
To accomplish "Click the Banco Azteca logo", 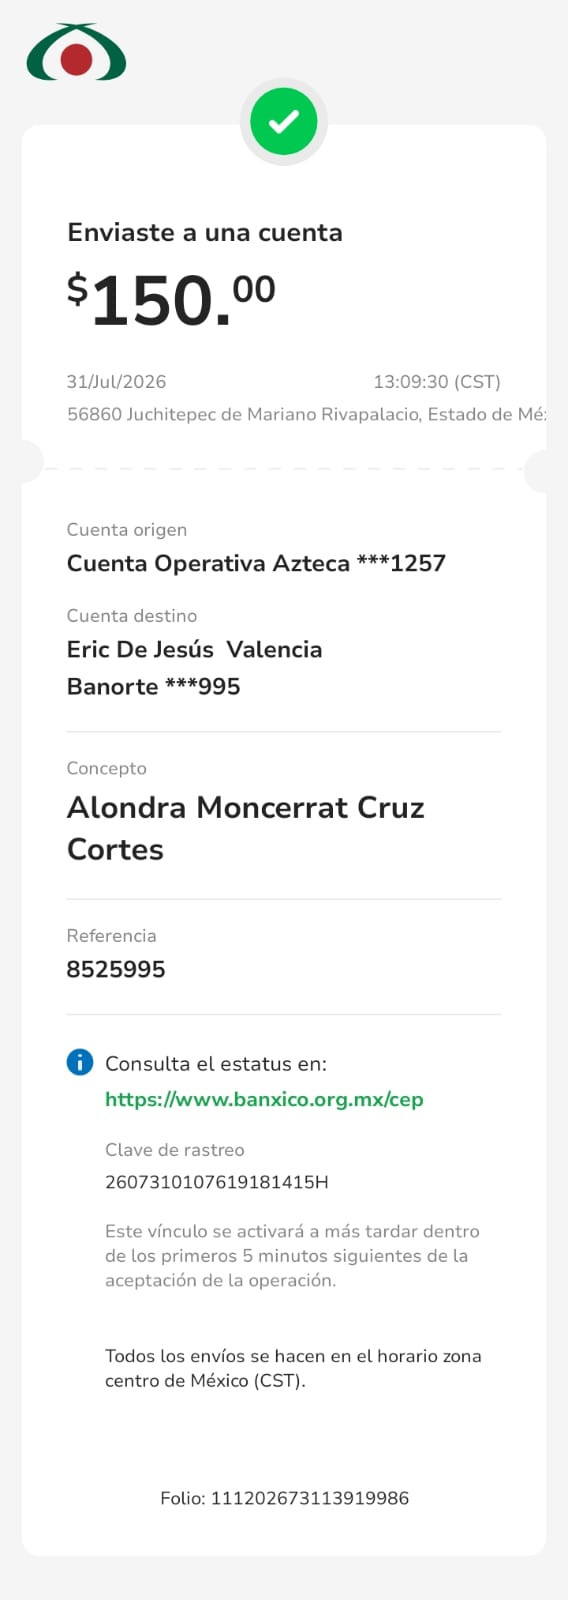I will tap(76, 53).
